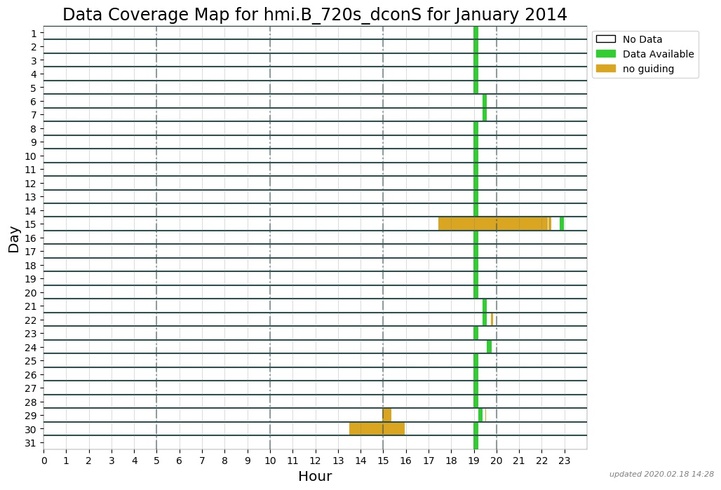Viewport: 721px width, 490px height.
Task: Click the chart title text
Action: coord(315,14)
